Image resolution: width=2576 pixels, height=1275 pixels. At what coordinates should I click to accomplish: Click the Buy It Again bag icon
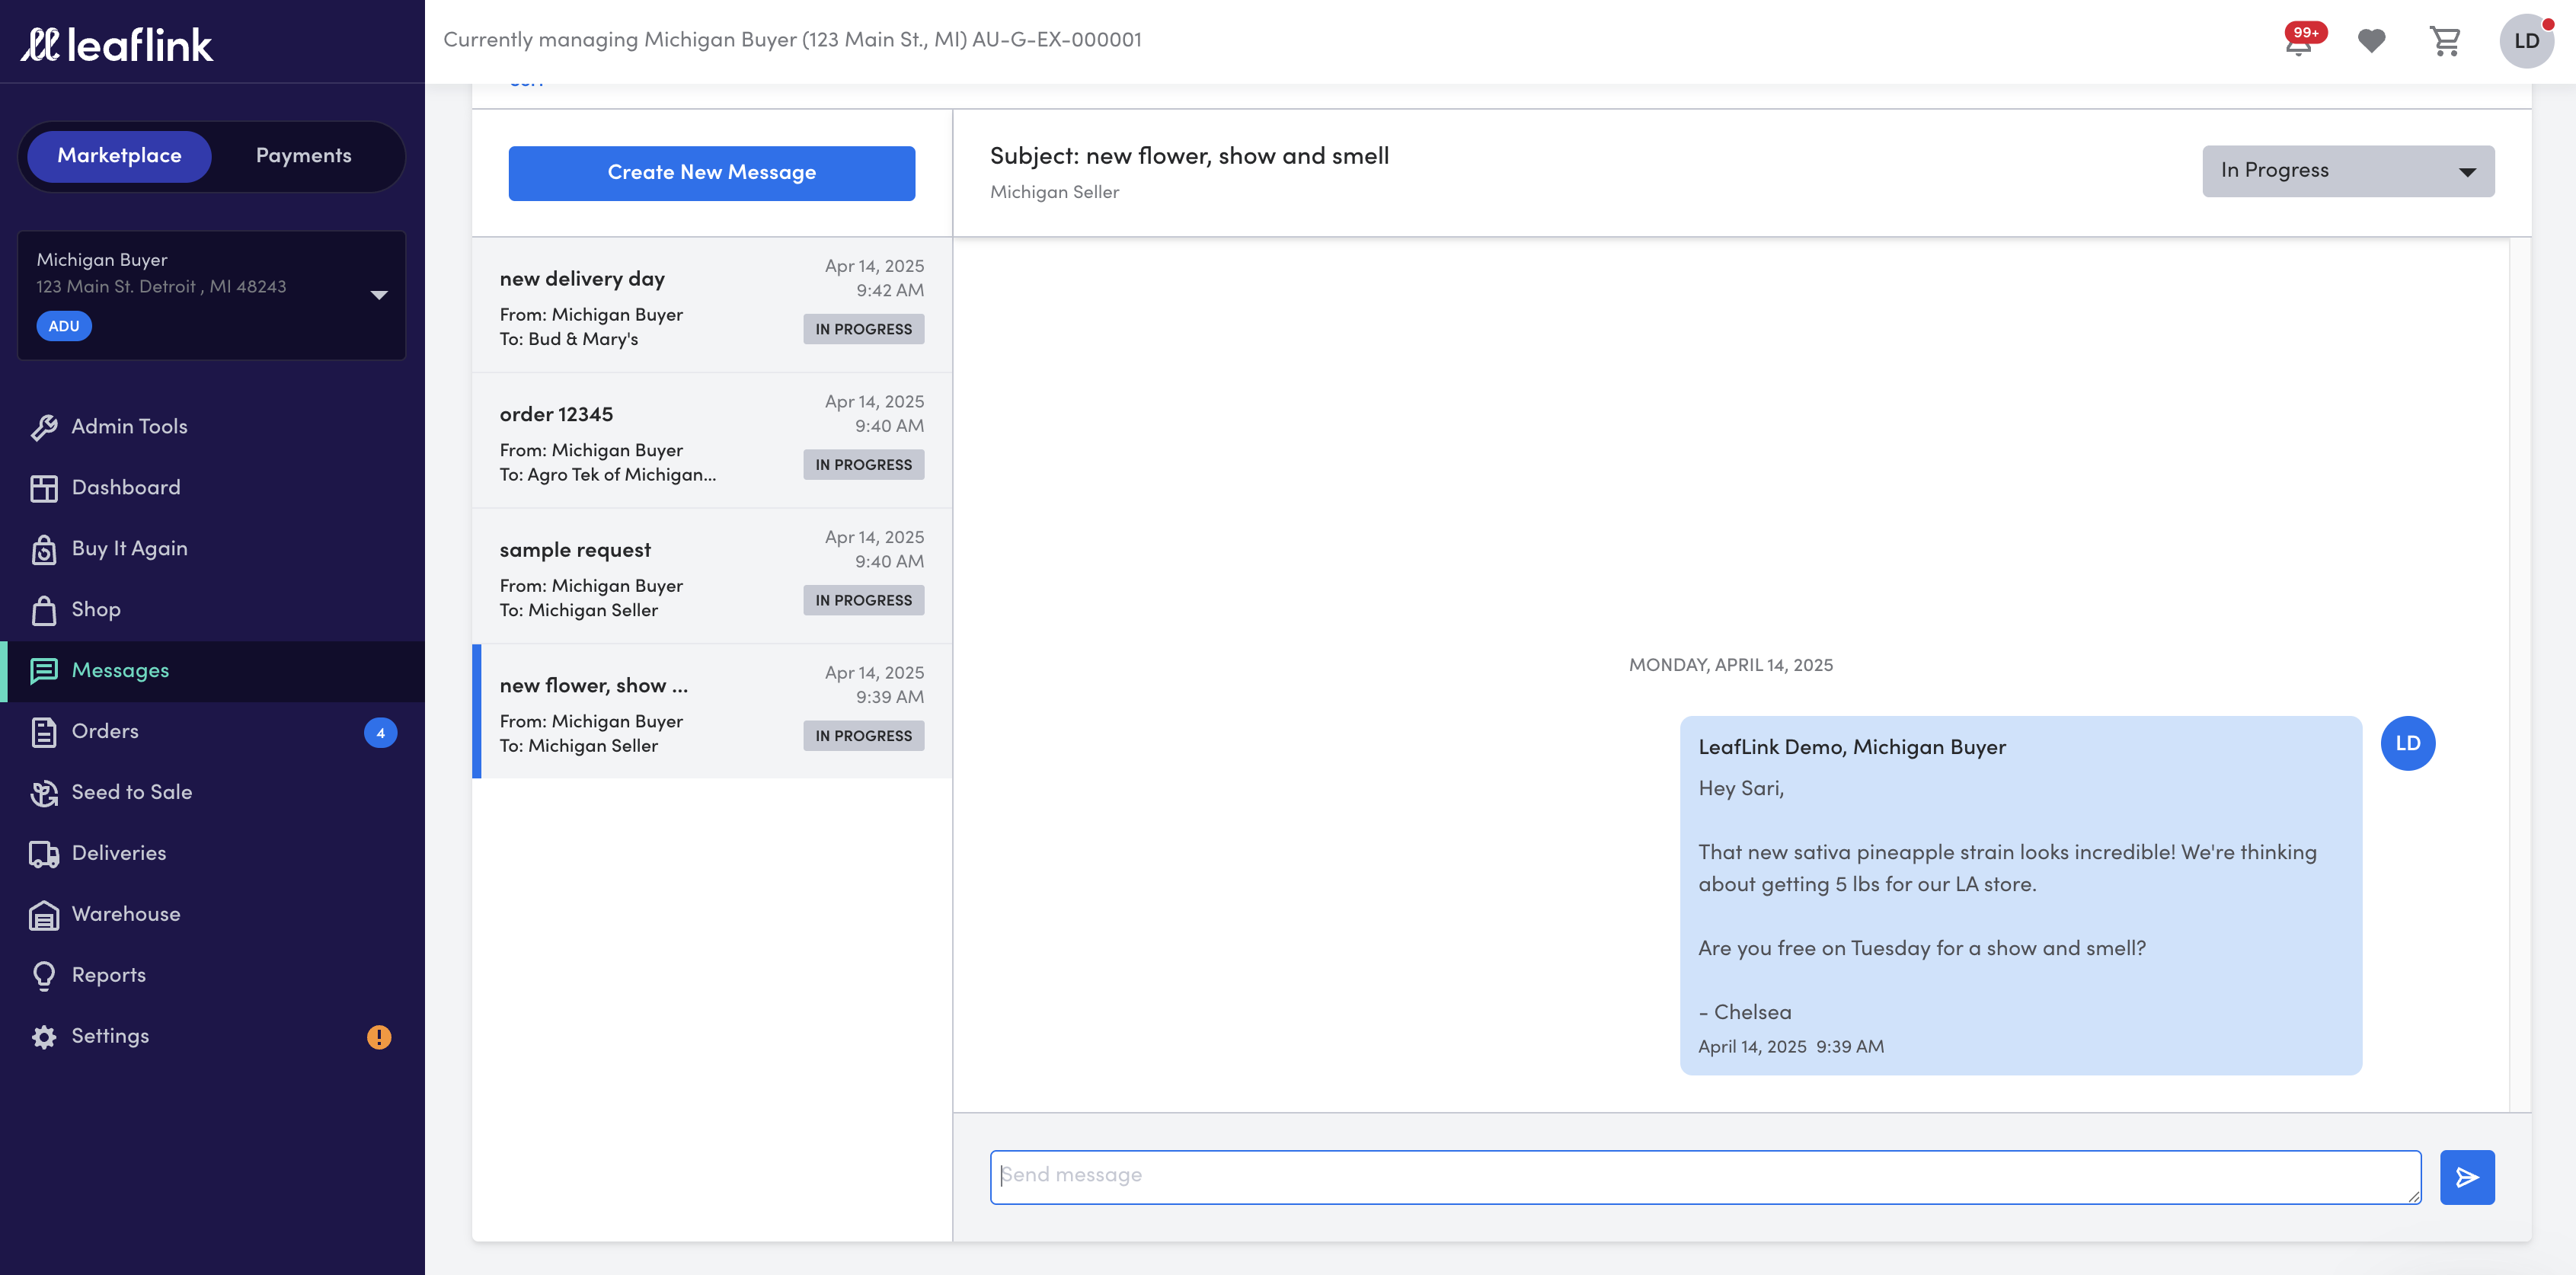coord(44,549)
